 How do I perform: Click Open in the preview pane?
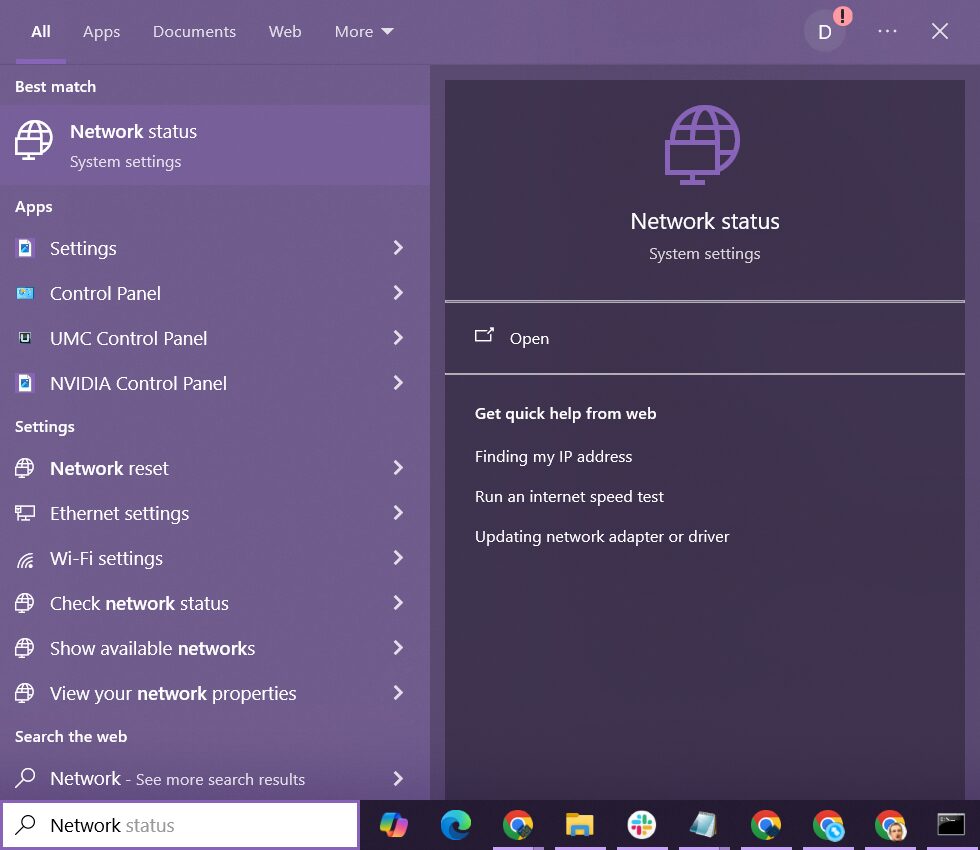pyautogui.click(x=529, y=338)
